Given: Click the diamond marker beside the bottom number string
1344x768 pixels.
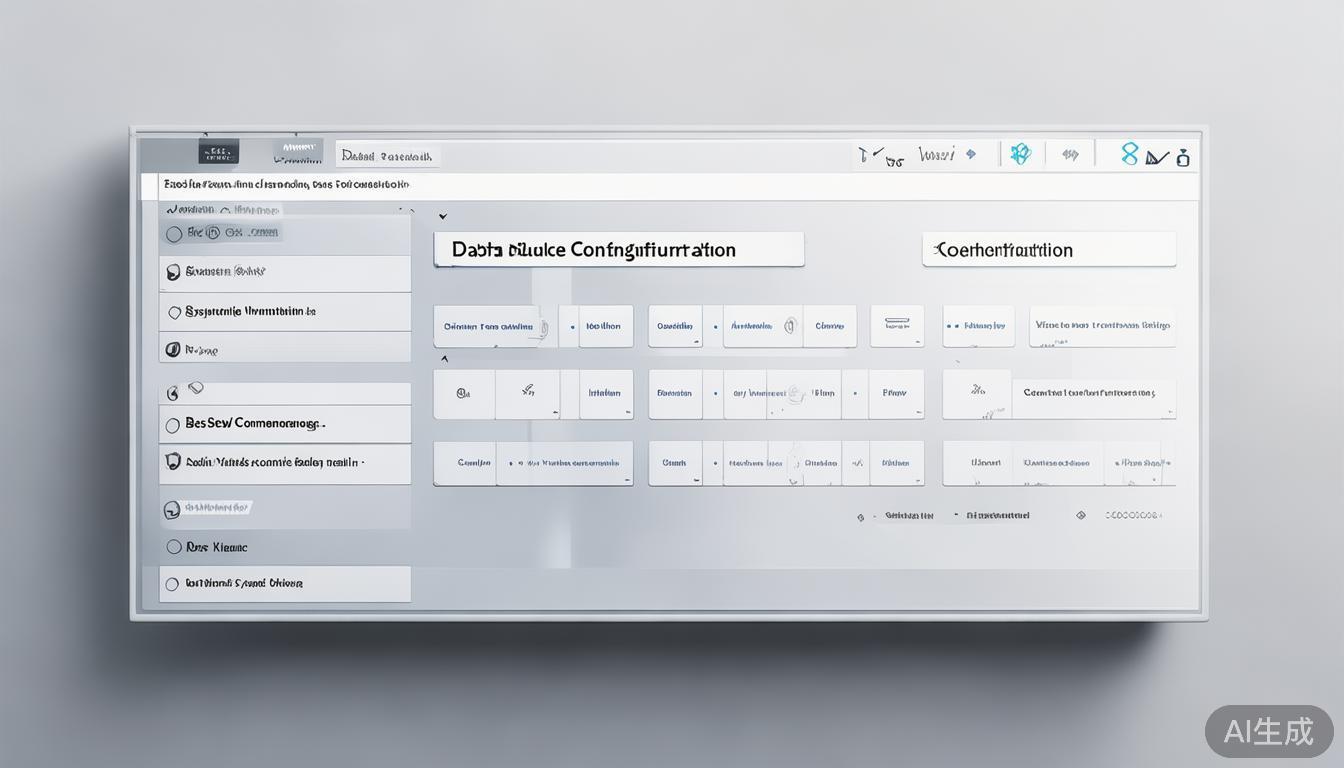Looking at the screenshot, I should pyautogui.click(x=1080, y=515).
